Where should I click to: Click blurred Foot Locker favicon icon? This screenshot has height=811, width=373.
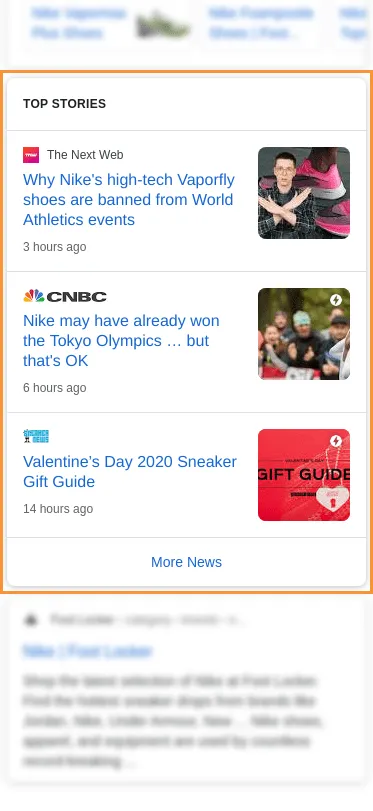coord(31,620)
